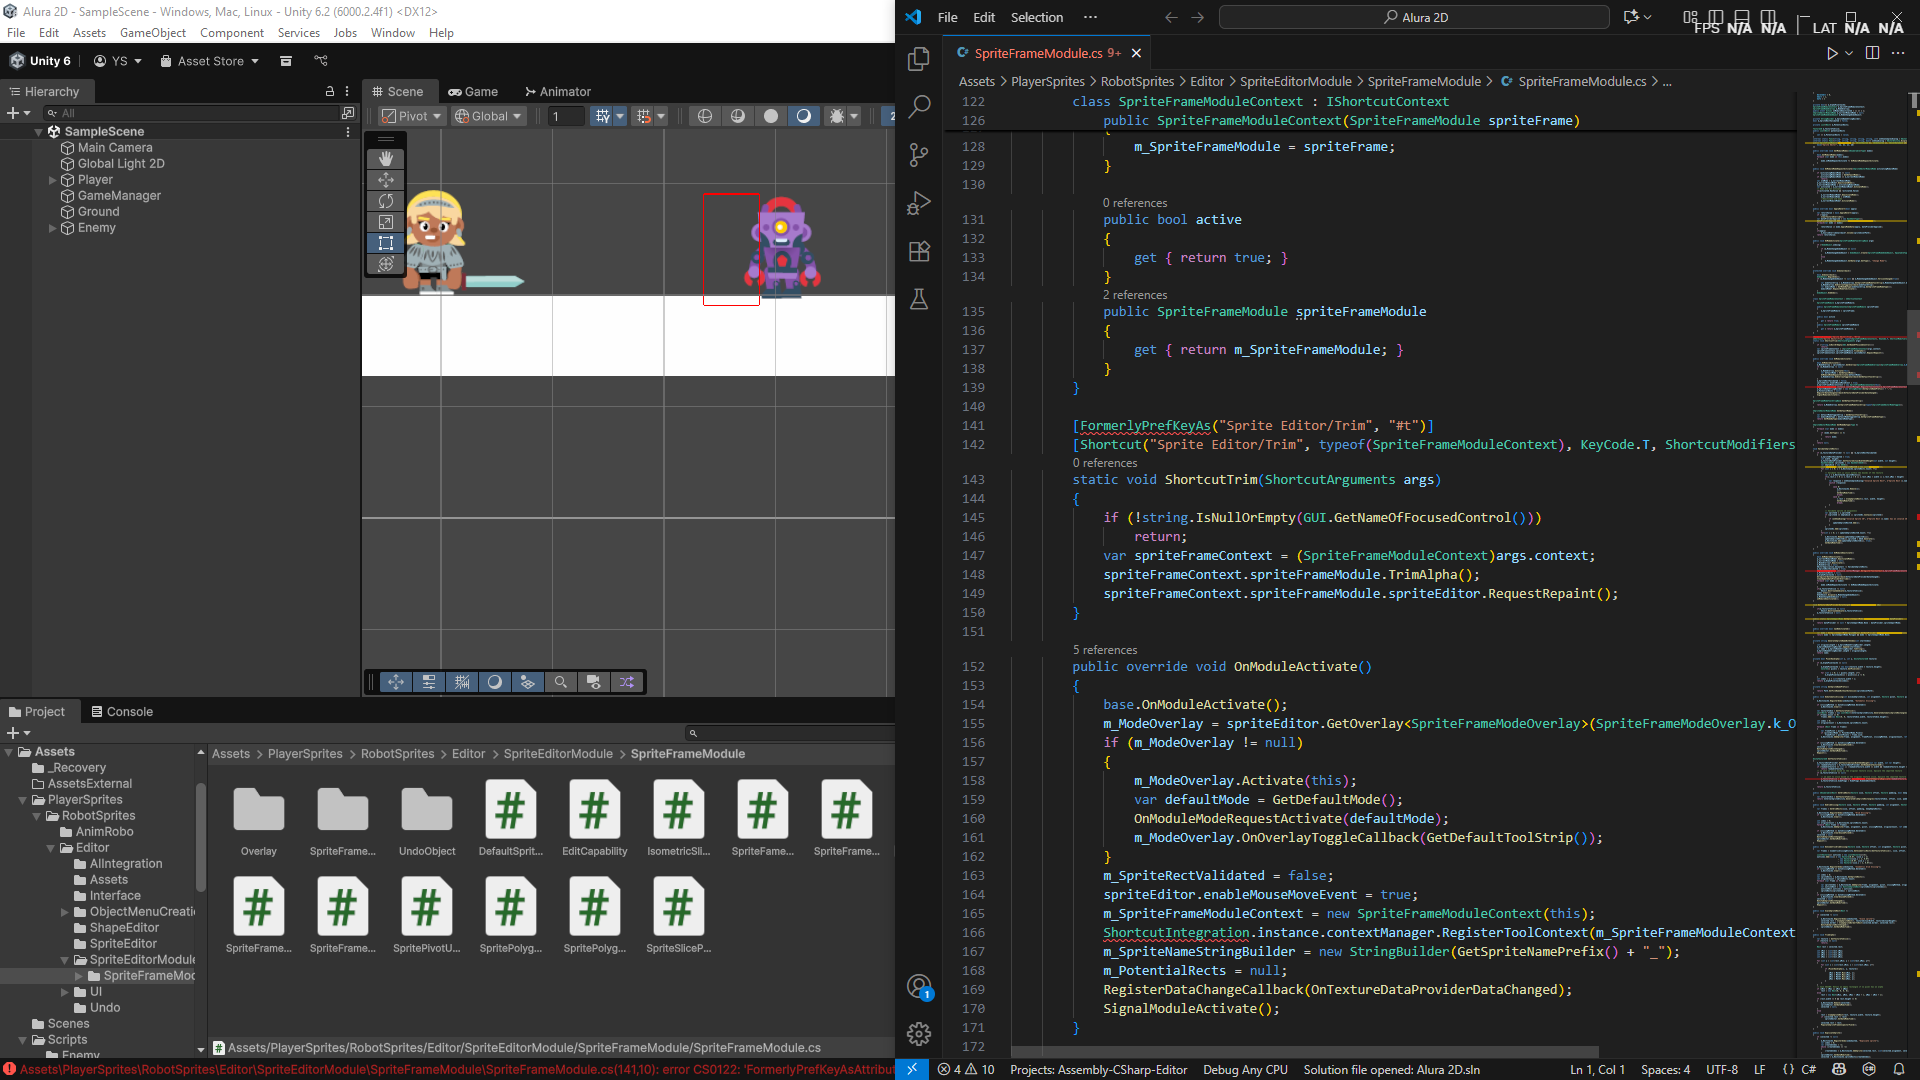Open VS Code Run and Debug view
Image resolution: width=1920 pixels, height=1080 pixels.
[x=919, y=203]
